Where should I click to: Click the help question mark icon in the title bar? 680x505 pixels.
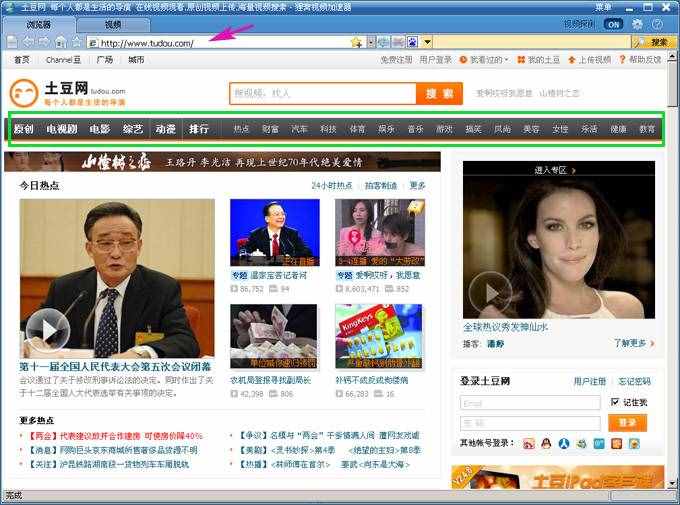point(657,24)
